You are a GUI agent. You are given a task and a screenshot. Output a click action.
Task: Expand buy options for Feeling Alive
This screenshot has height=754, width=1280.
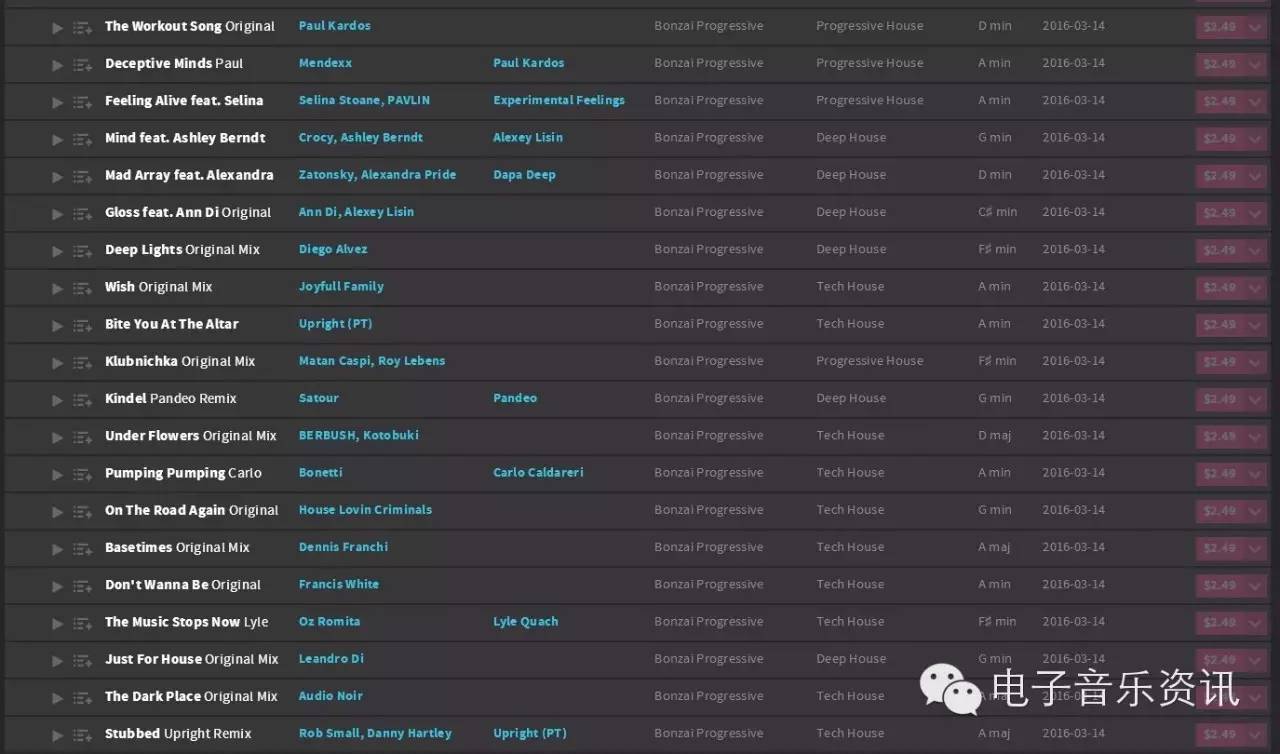click(1255, 102)
